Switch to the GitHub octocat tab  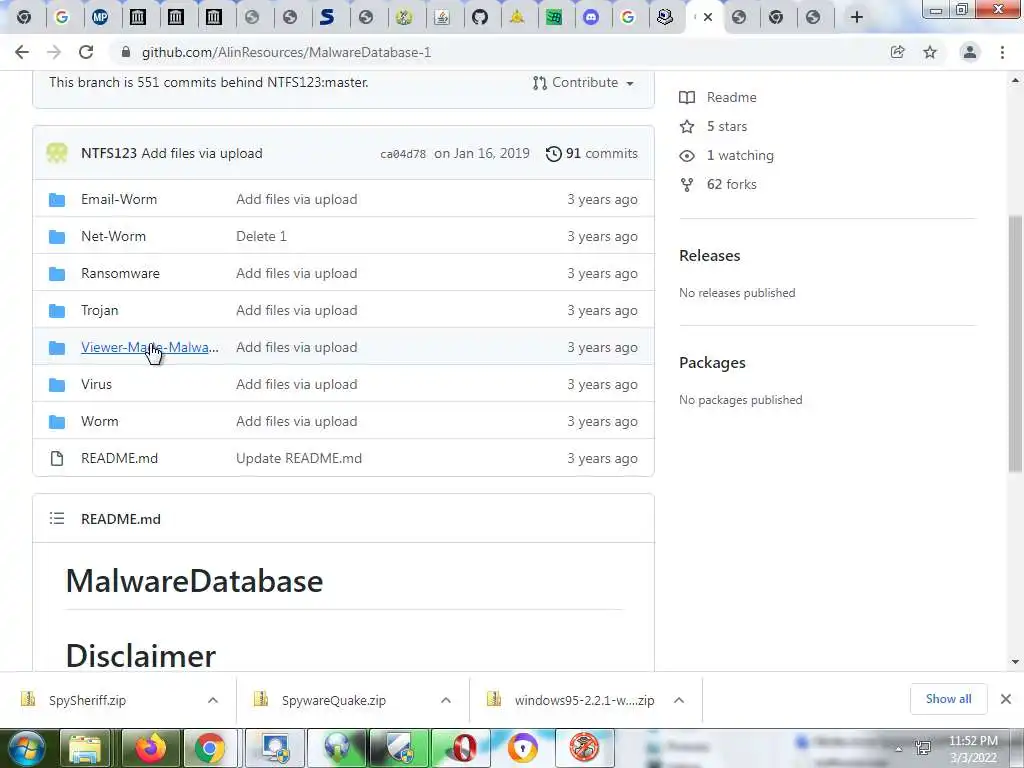pos(480,17)
